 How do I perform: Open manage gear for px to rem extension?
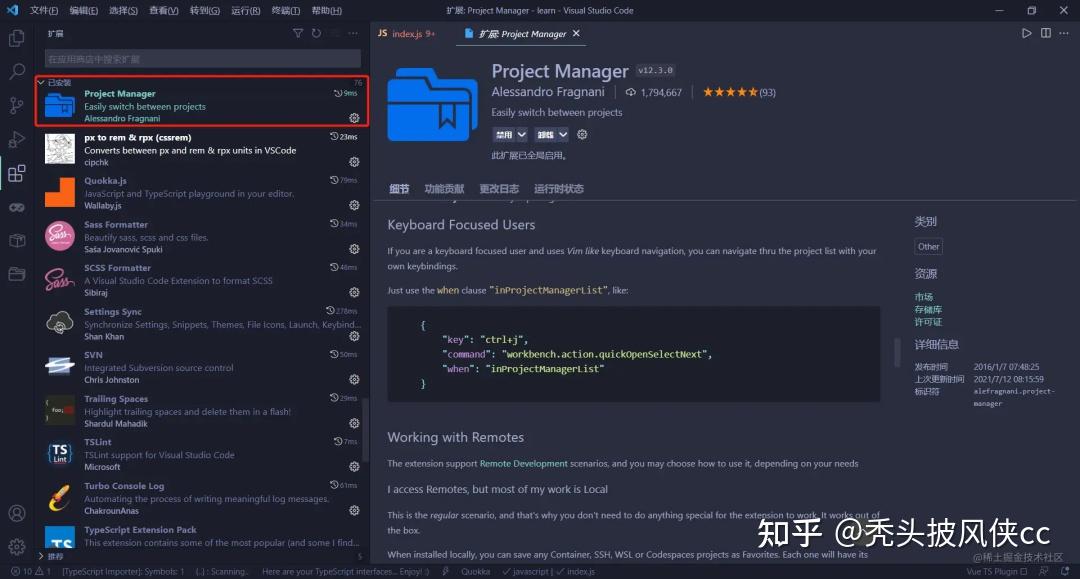click(354, 162)
